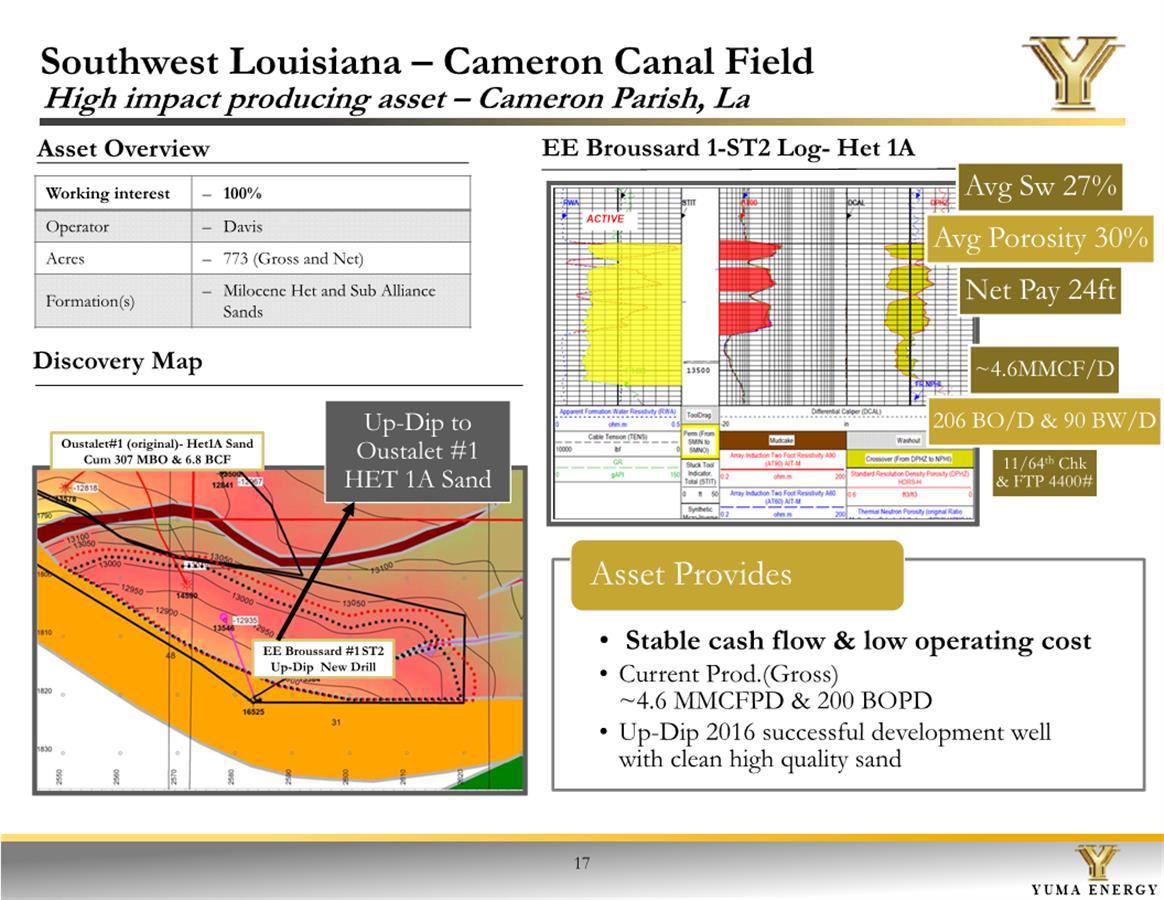
Task: Click the 'Oustalet#1 (original)- Het1A Sand' callout
Action: 157,451
